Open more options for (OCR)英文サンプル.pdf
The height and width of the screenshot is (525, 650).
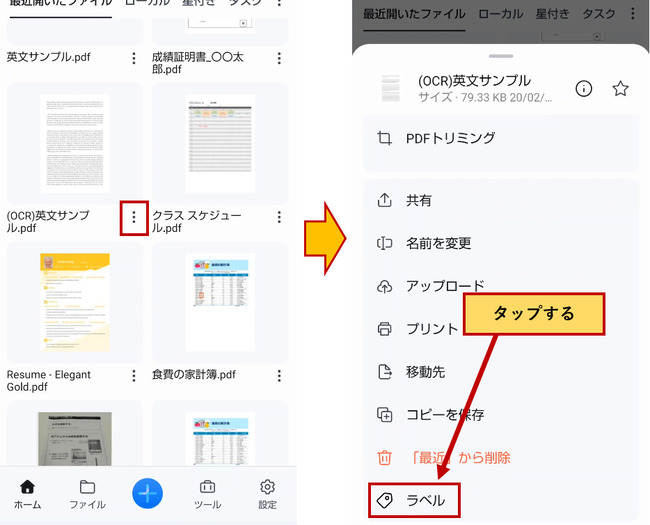(133, 217)
